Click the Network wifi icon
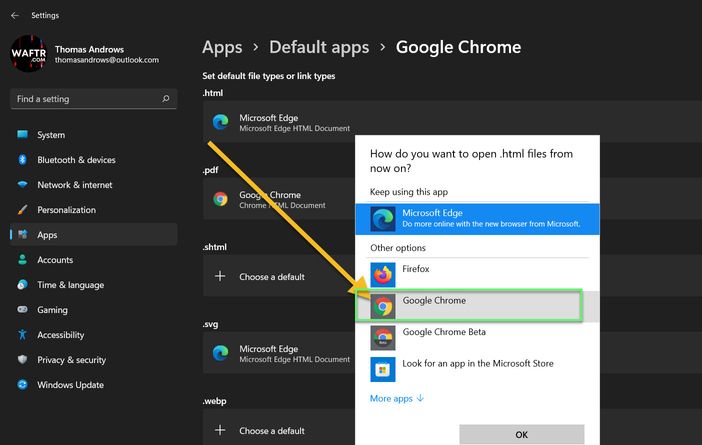 [x=22, y=184]
